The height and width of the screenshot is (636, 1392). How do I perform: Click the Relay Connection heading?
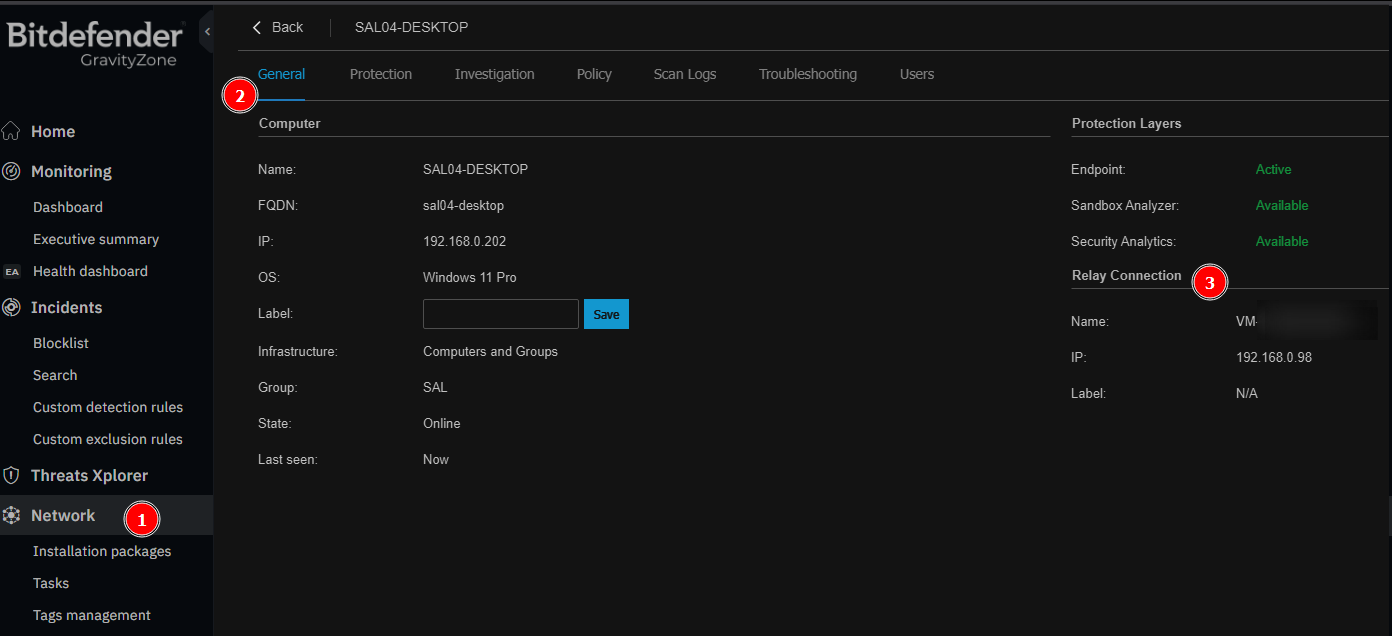pyautogui.click(x=1126, y=275)
